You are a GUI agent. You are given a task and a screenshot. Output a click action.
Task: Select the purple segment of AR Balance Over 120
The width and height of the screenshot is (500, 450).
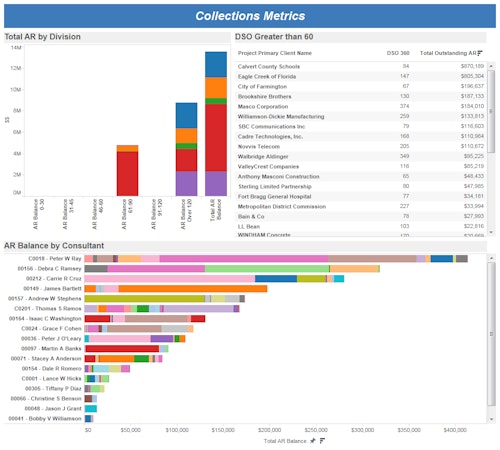[x=186, y=183]
